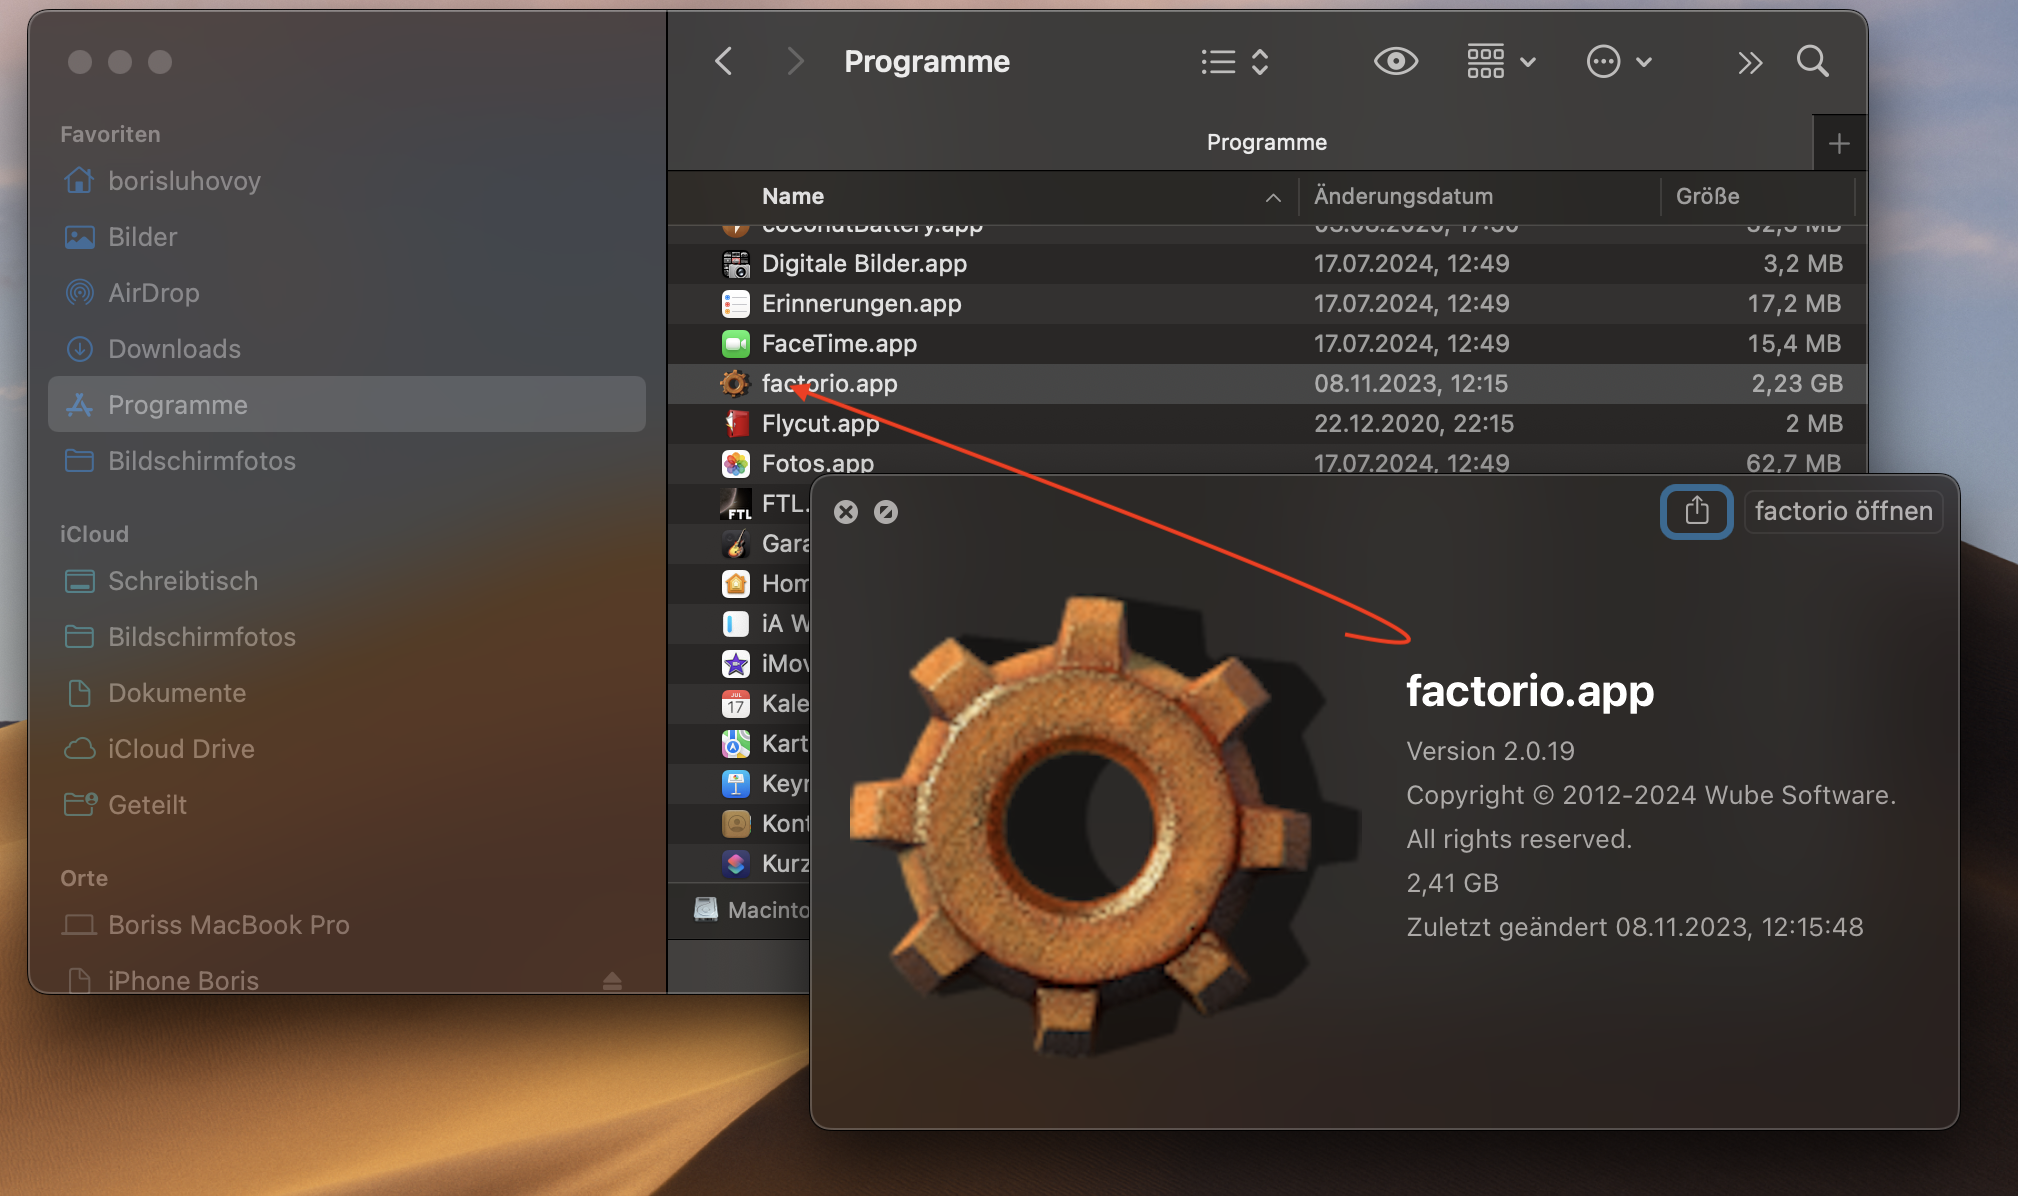Go forward with the right chevron
2018x1196 pixels.
(795, 62)
